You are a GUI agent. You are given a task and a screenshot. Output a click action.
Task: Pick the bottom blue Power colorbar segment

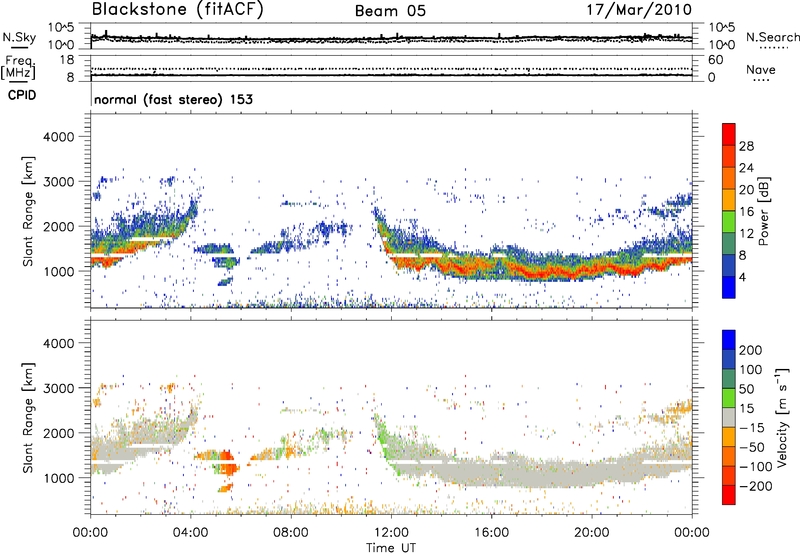729,287
